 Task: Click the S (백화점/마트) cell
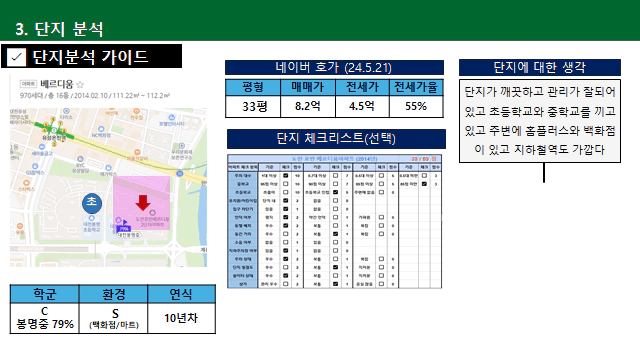(113, 318)
